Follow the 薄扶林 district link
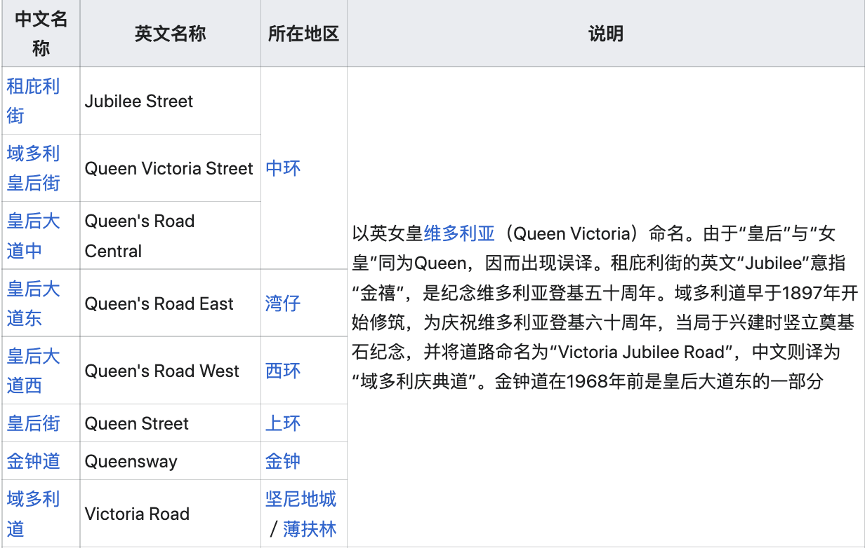This screenshot has width=866, height=550. [x=310, y=529]
